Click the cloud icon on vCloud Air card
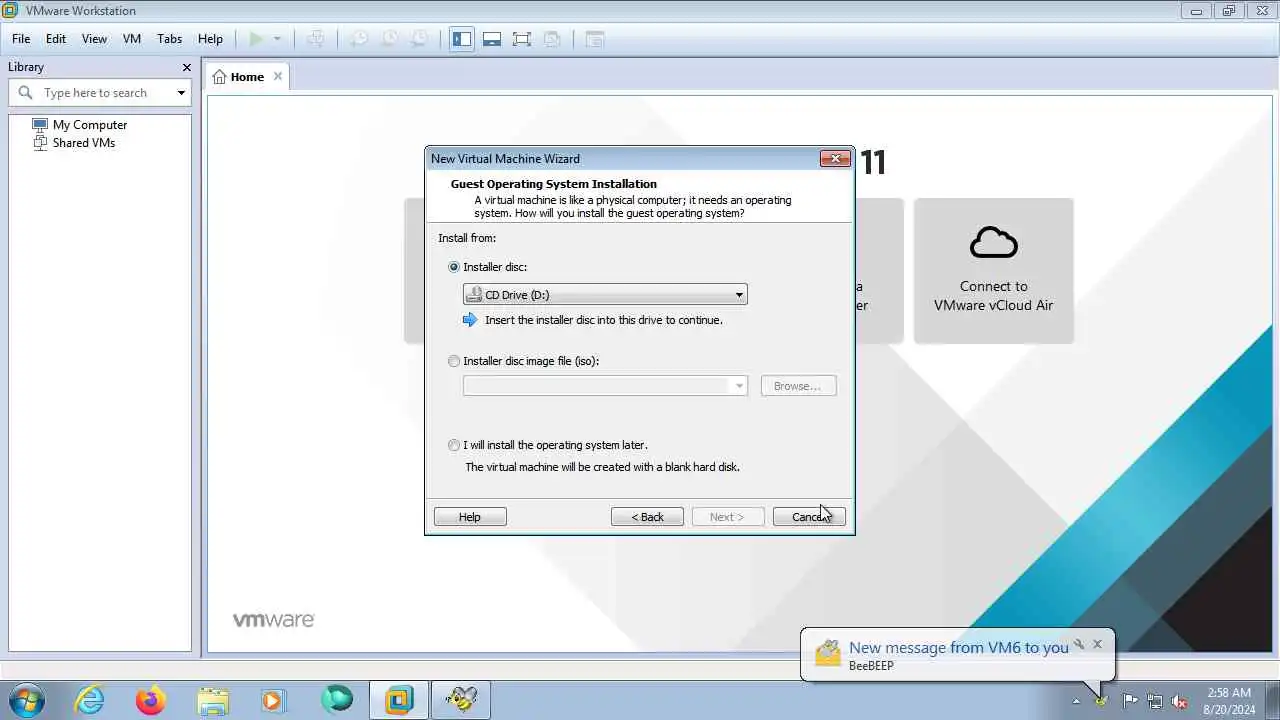This screenshot has height=720, width=1280. point(993,242)
